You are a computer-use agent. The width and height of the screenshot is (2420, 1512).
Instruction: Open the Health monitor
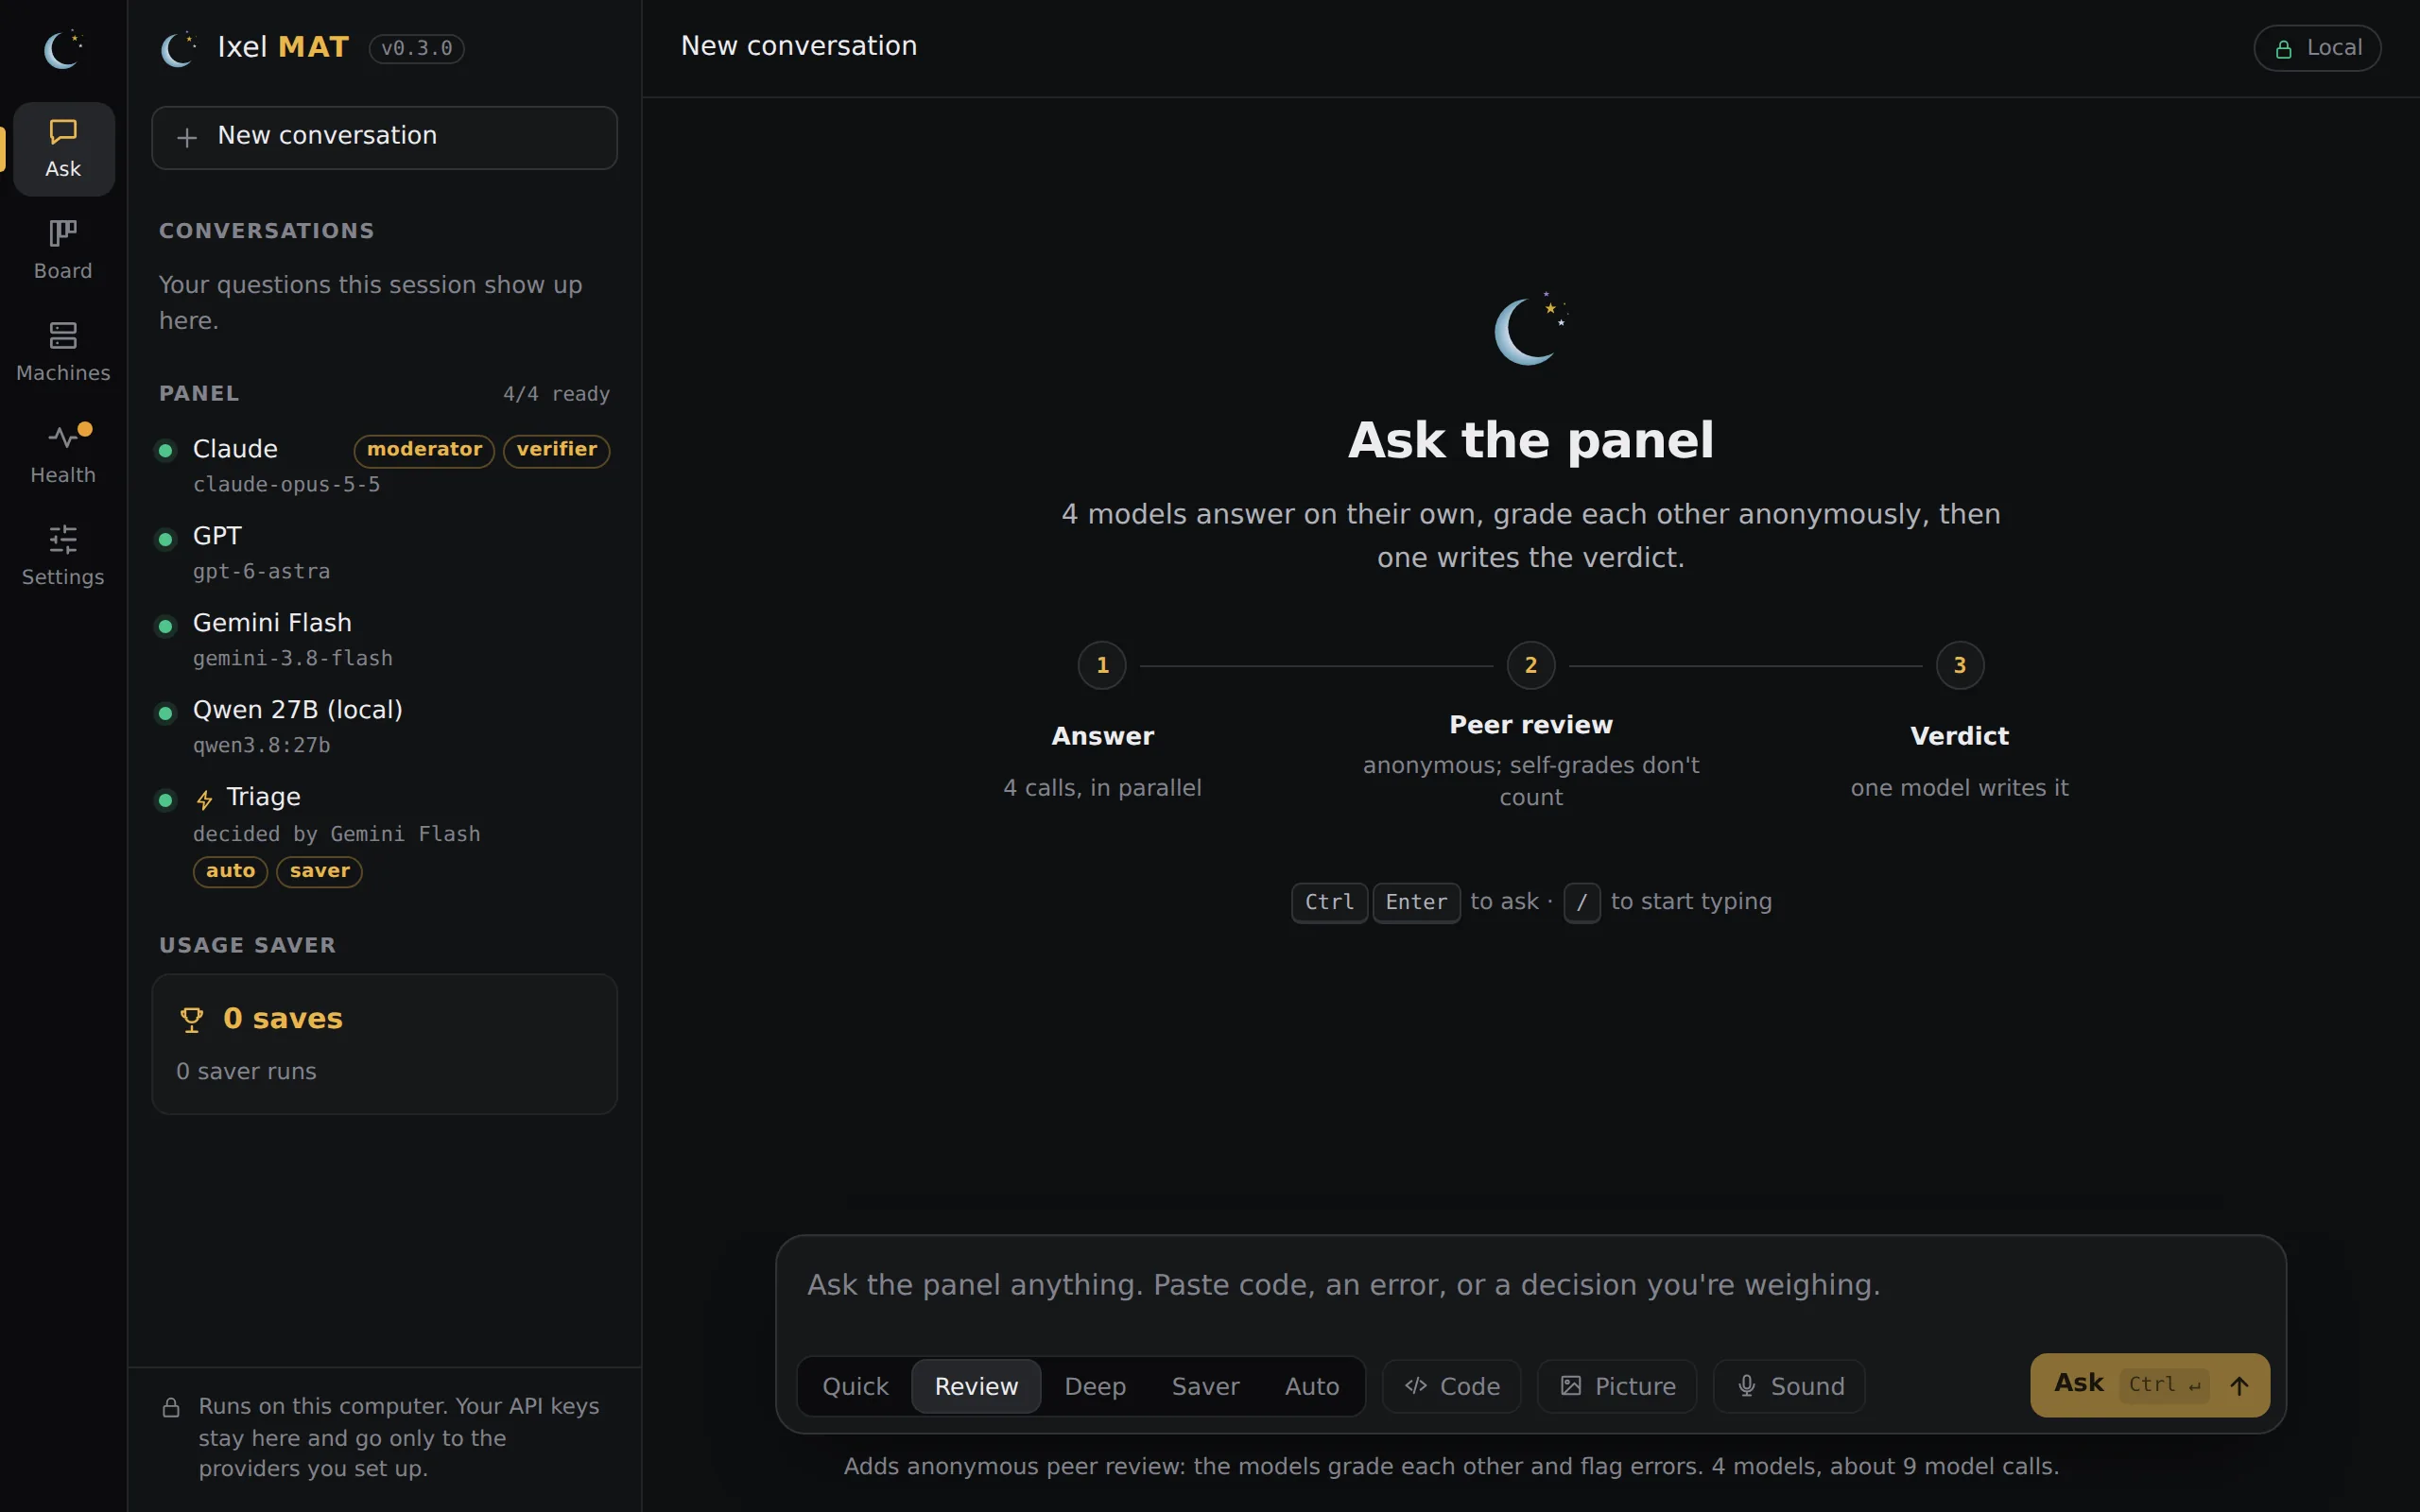tap(63, 455)
